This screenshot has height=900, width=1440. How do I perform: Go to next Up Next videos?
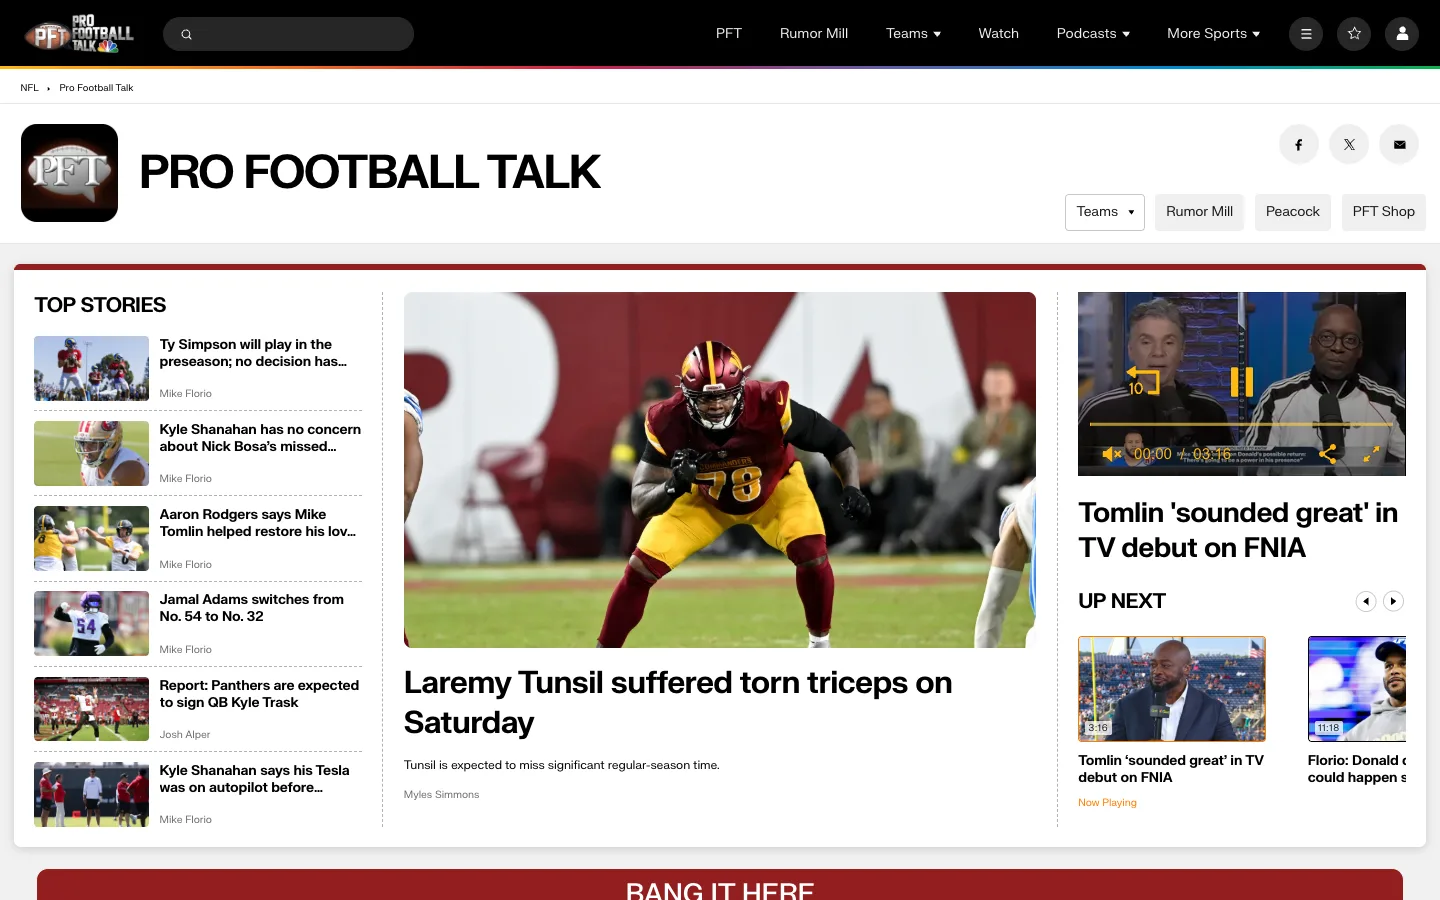tap(1393, 601)
